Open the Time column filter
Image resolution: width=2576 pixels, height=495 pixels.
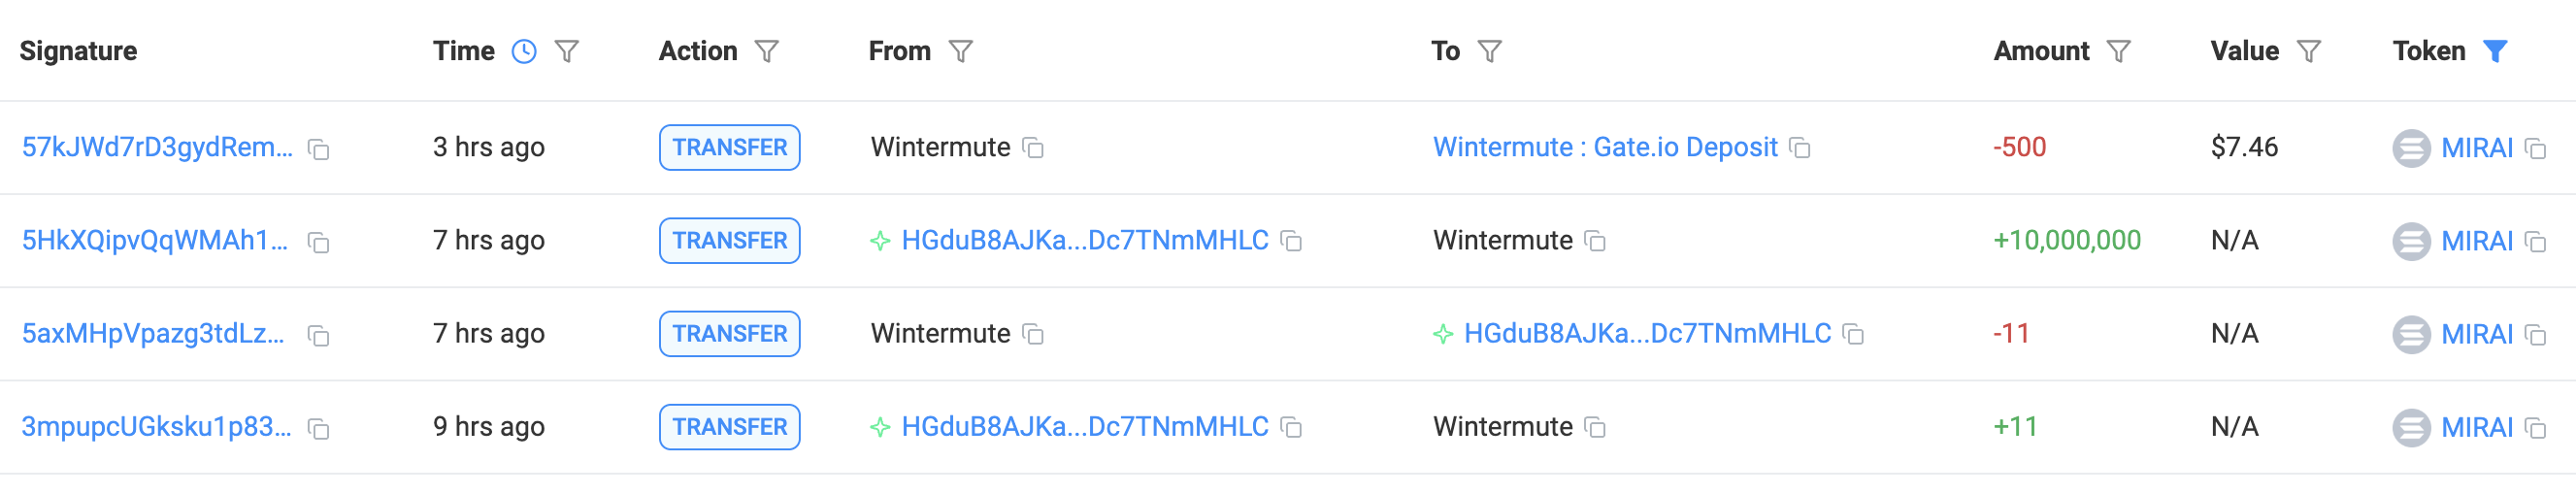[567, 51]
